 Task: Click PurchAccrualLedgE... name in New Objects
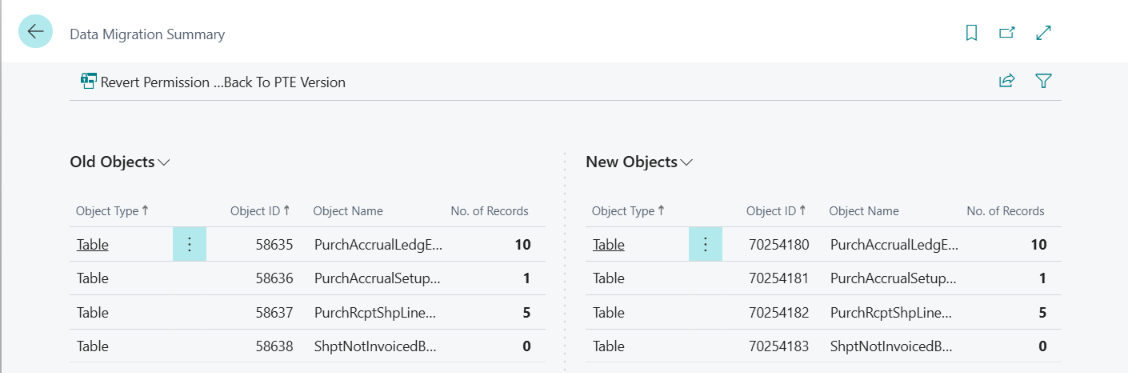(x=894, y=244)
